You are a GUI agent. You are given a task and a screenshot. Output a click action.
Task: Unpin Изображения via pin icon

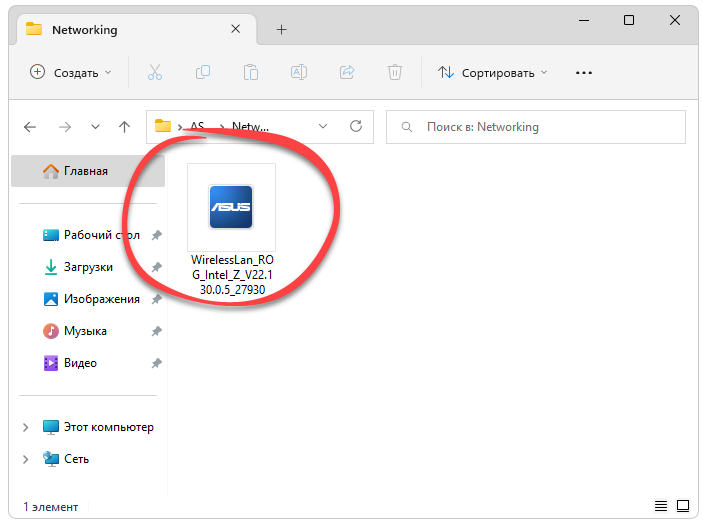[156, 299]
